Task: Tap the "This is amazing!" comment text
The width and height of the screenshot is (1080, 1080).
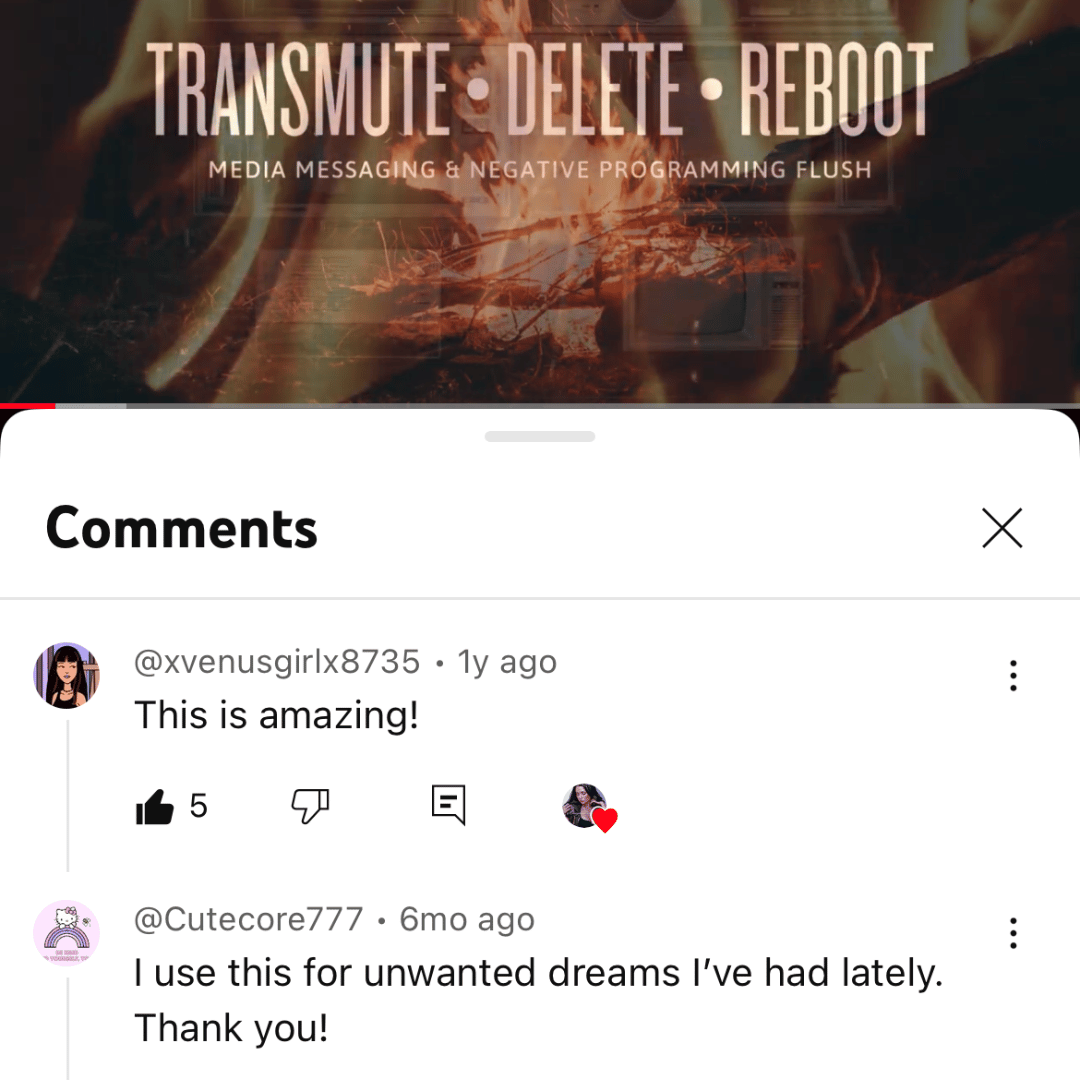Action: click(x=277, y=716)
